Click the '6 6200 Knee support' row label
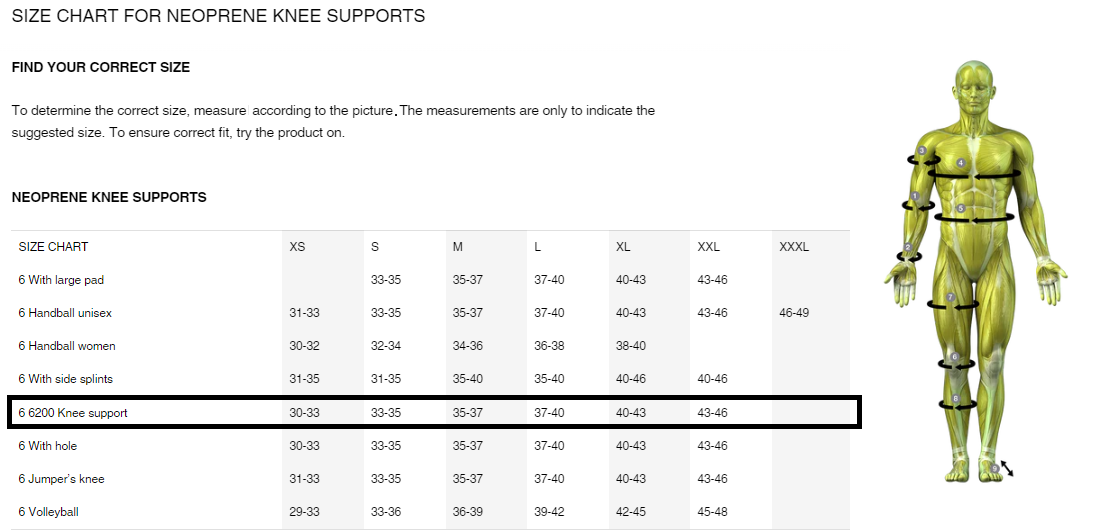Viewport: 1093px width, 531px height. pos(73,413)
